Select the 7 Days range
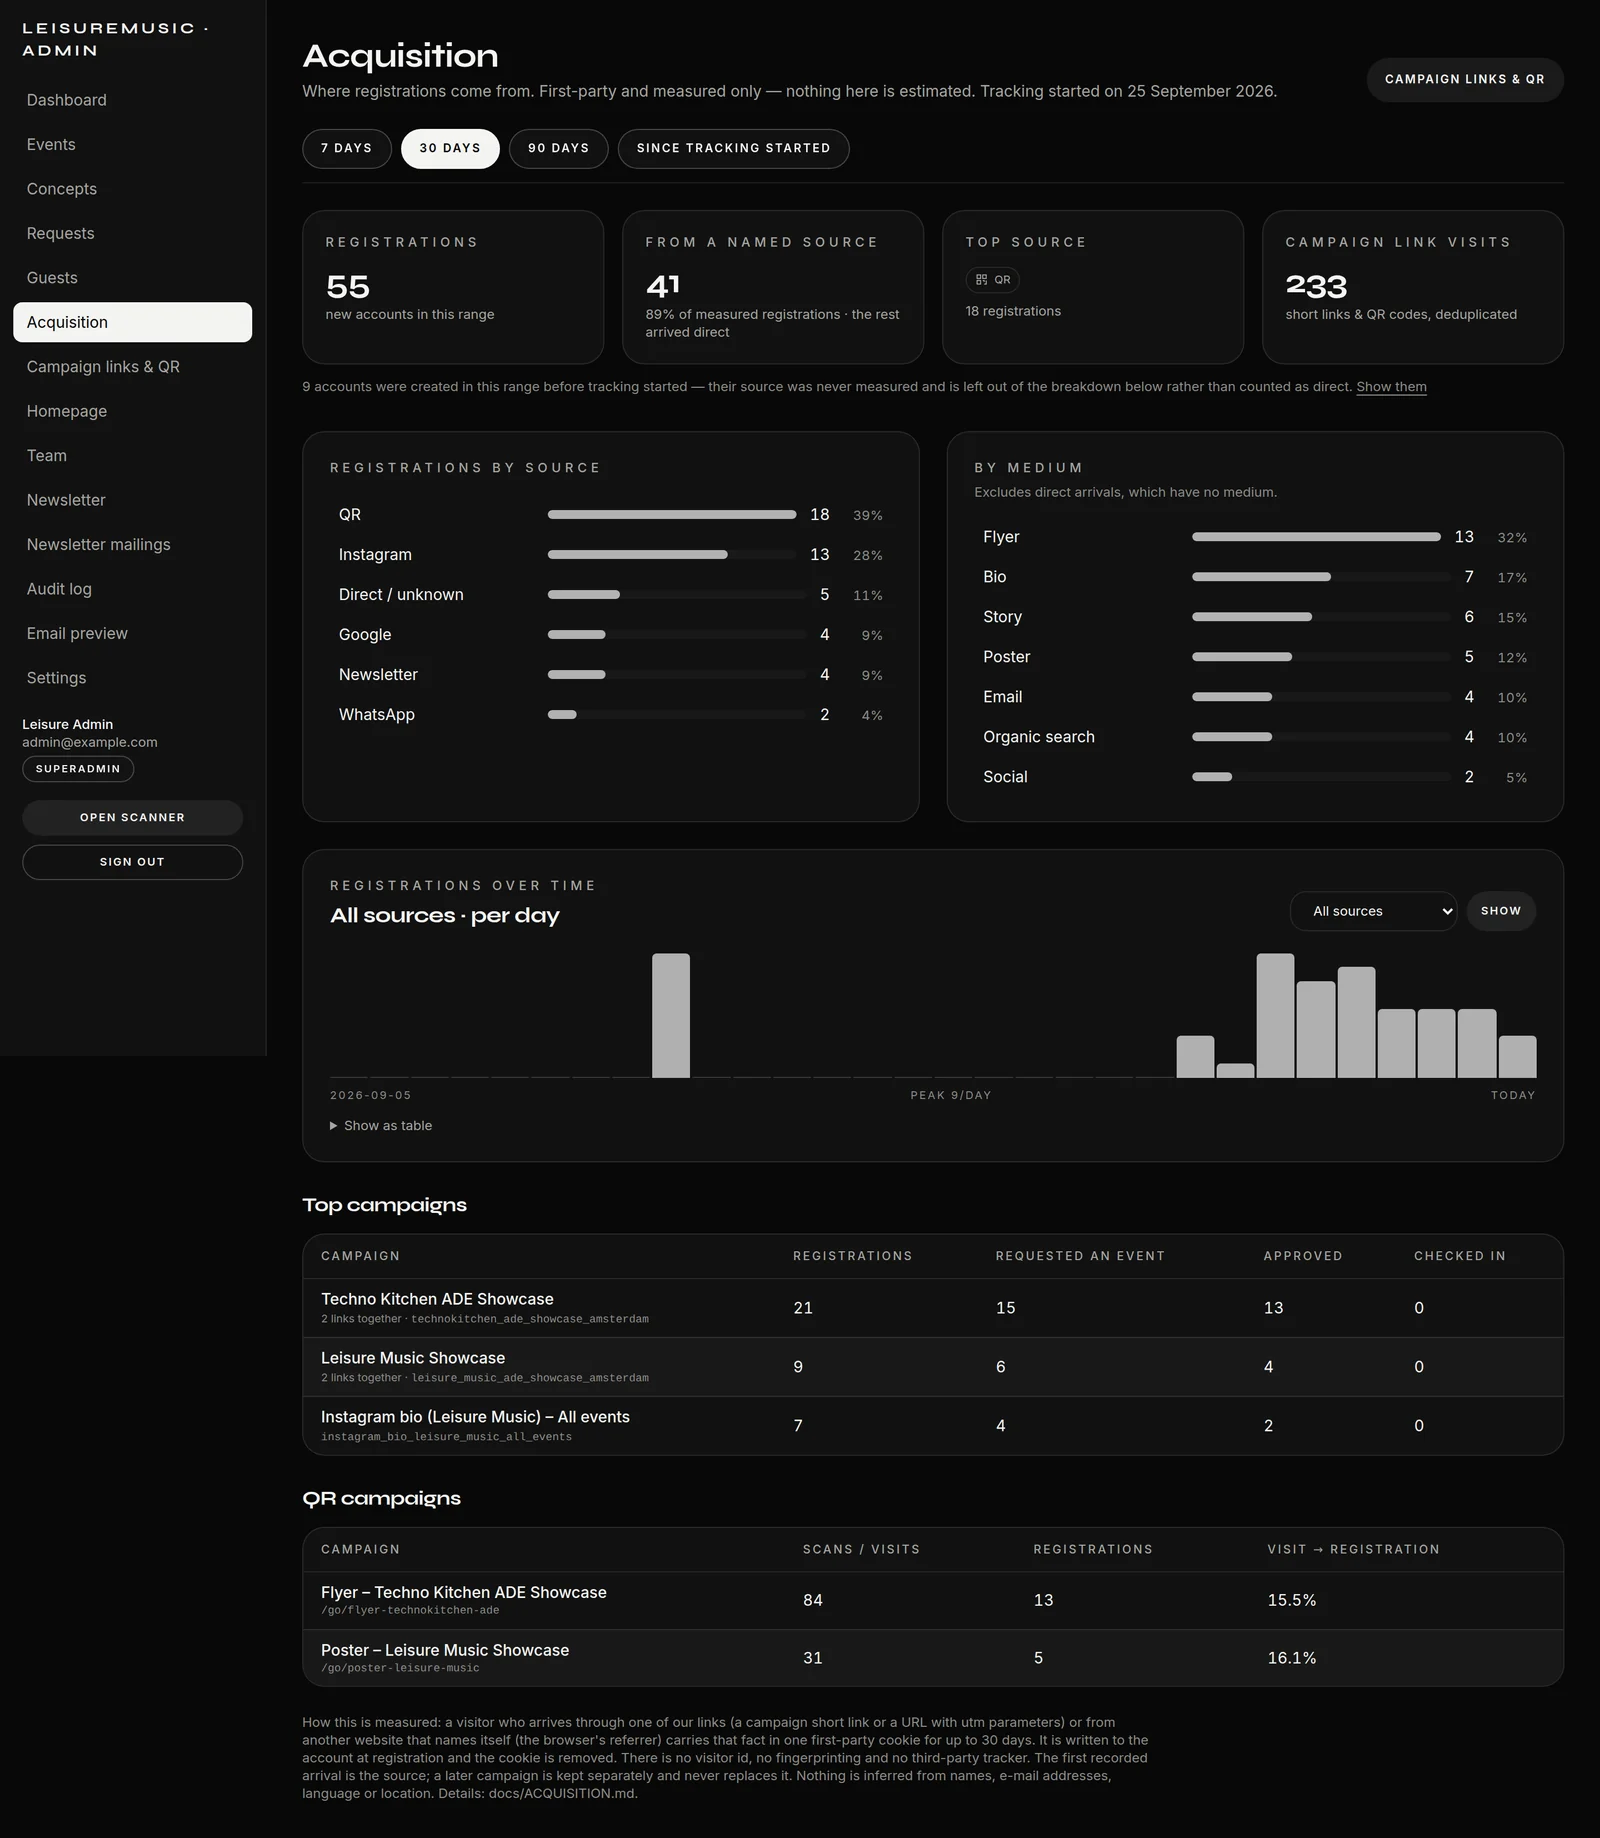 [346, 148]
